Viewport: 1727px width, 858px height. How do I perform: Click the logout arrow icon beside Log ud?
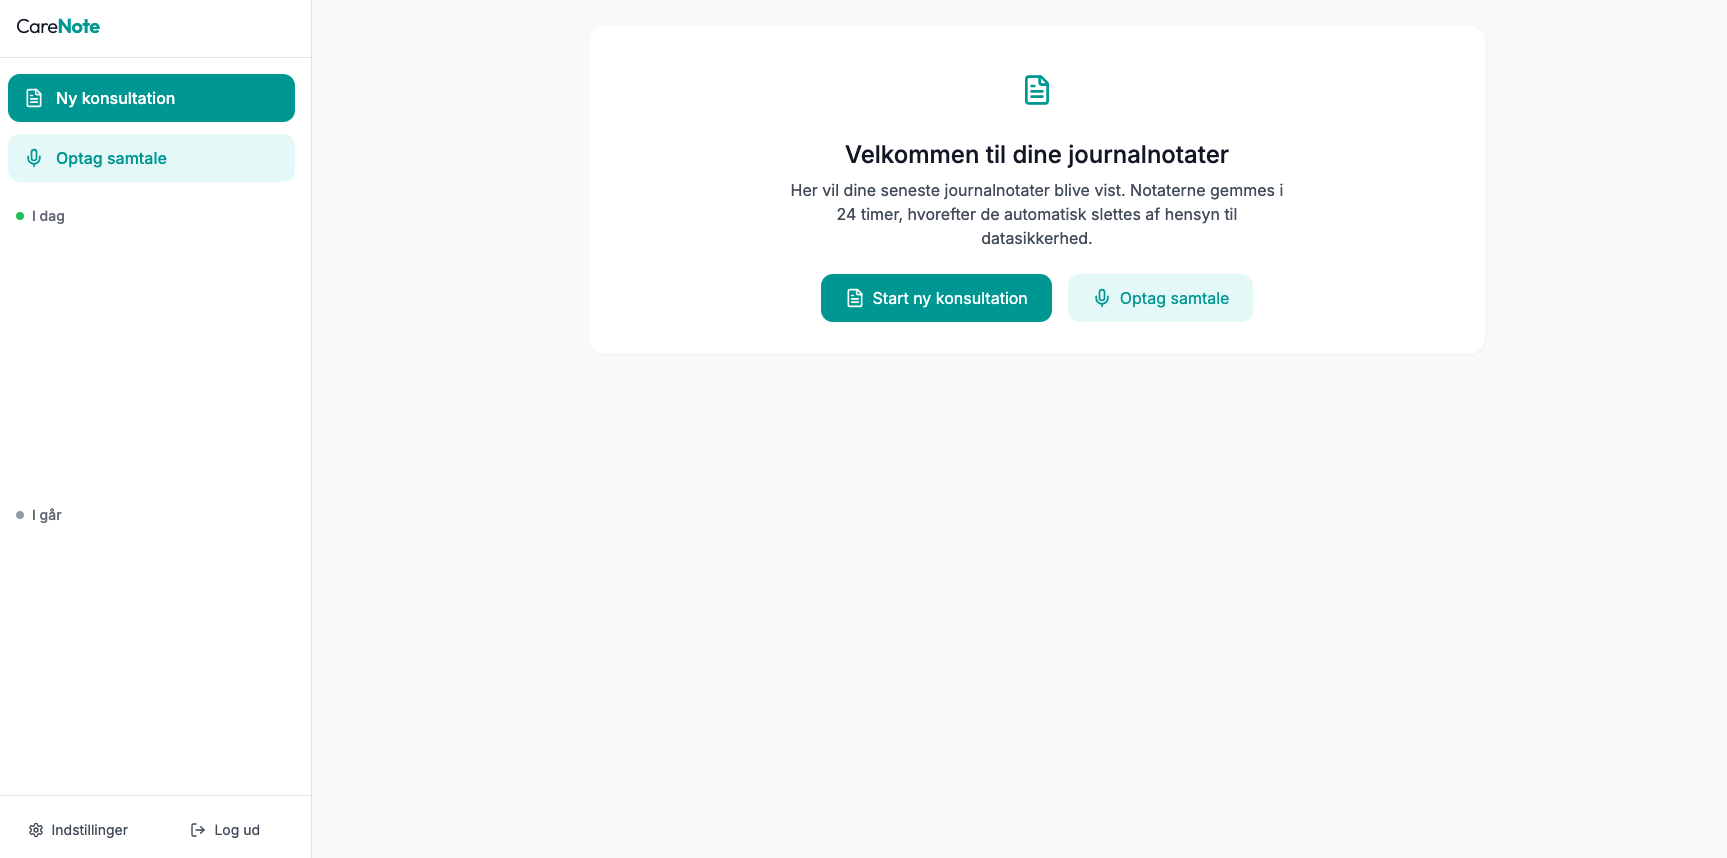pyautogui.click(x=198, y=830)
